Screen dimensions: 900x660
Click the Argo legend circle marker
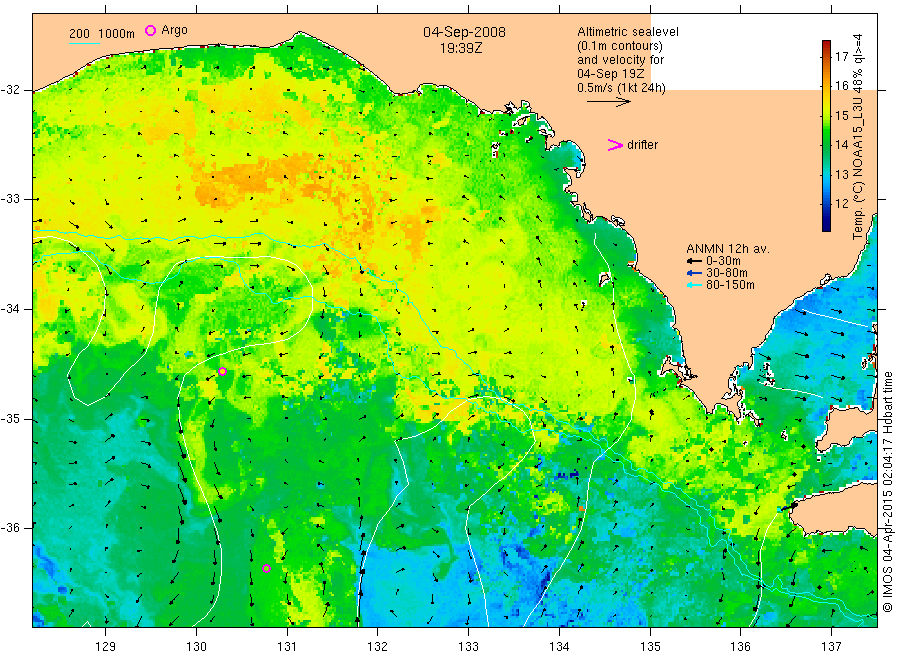[x=150, y=30]
